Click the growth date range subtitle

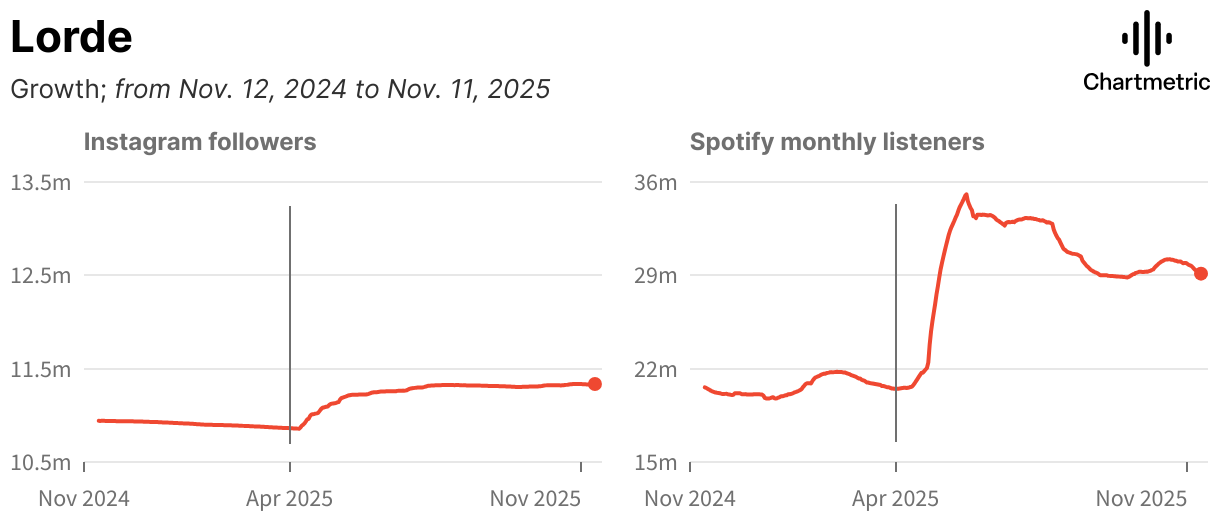coord(280,89)
